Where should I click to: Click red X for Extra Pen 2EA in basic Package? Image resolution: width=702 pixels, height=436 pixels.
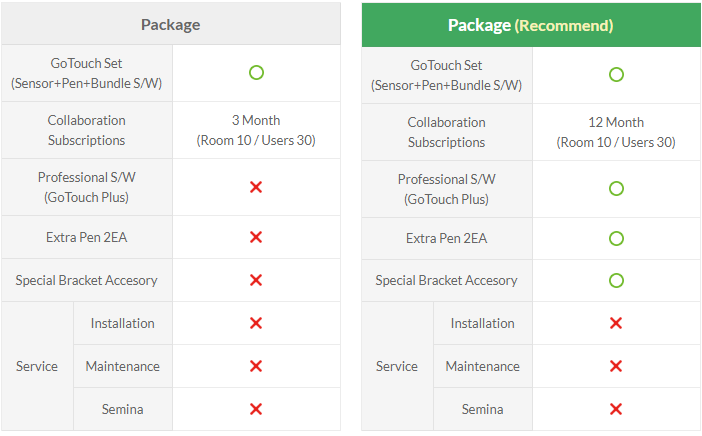click(256, 237)
